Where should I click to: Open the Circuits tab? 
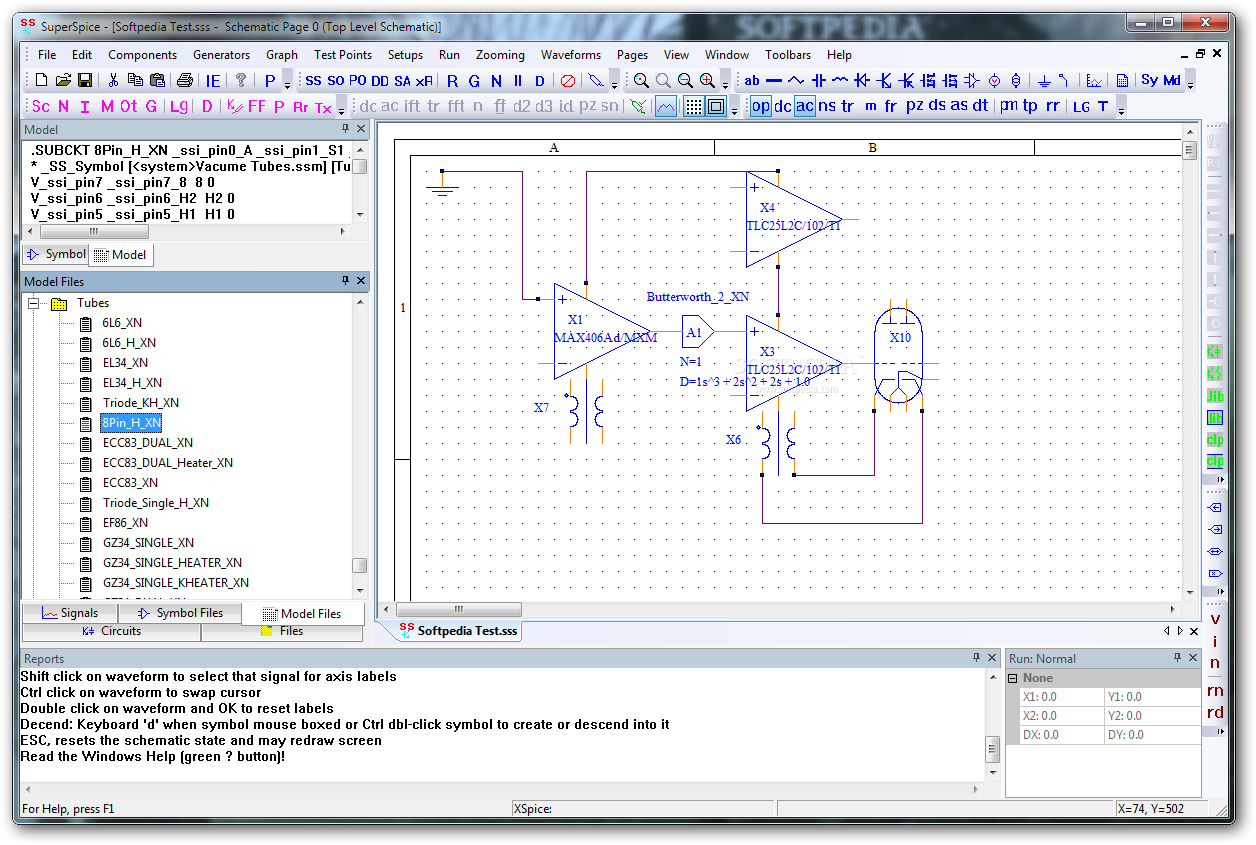click(x=111, y=631)
